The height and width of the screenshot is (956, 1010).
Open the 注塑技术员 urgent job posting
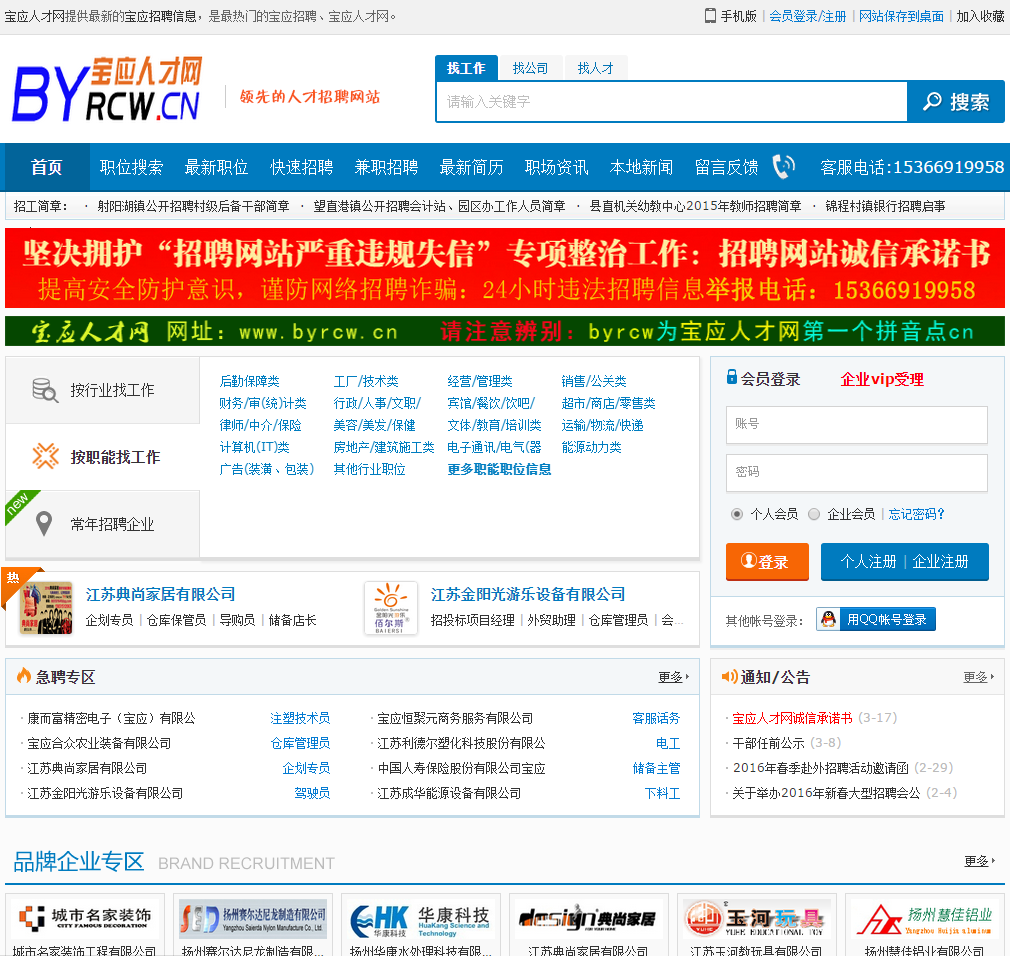pyautogui.click(x=300, y=718)
